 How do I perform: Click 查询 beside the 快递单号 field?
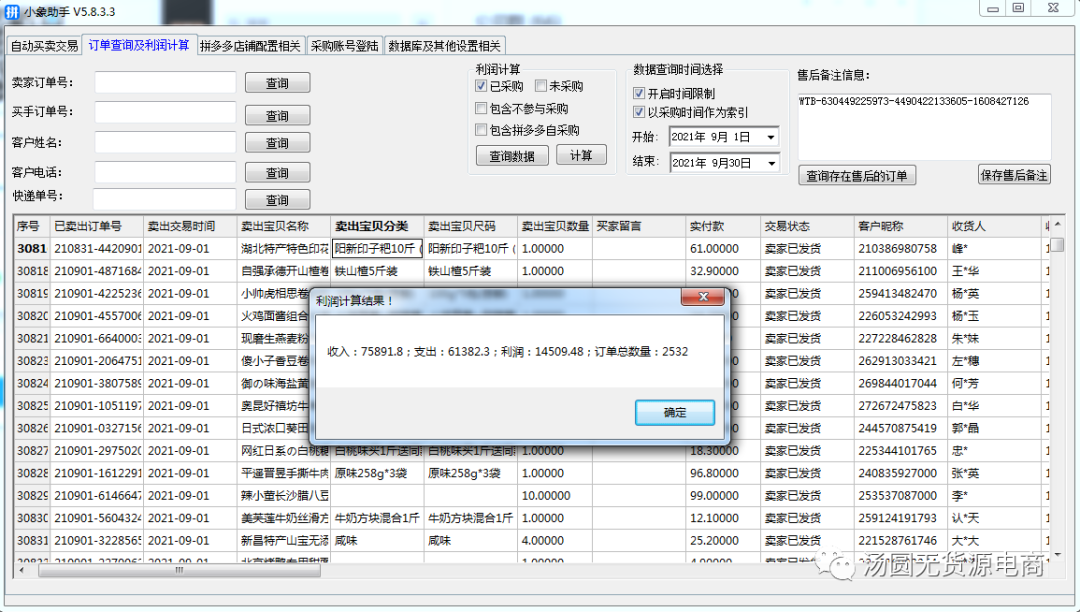[x=277, y=199]
